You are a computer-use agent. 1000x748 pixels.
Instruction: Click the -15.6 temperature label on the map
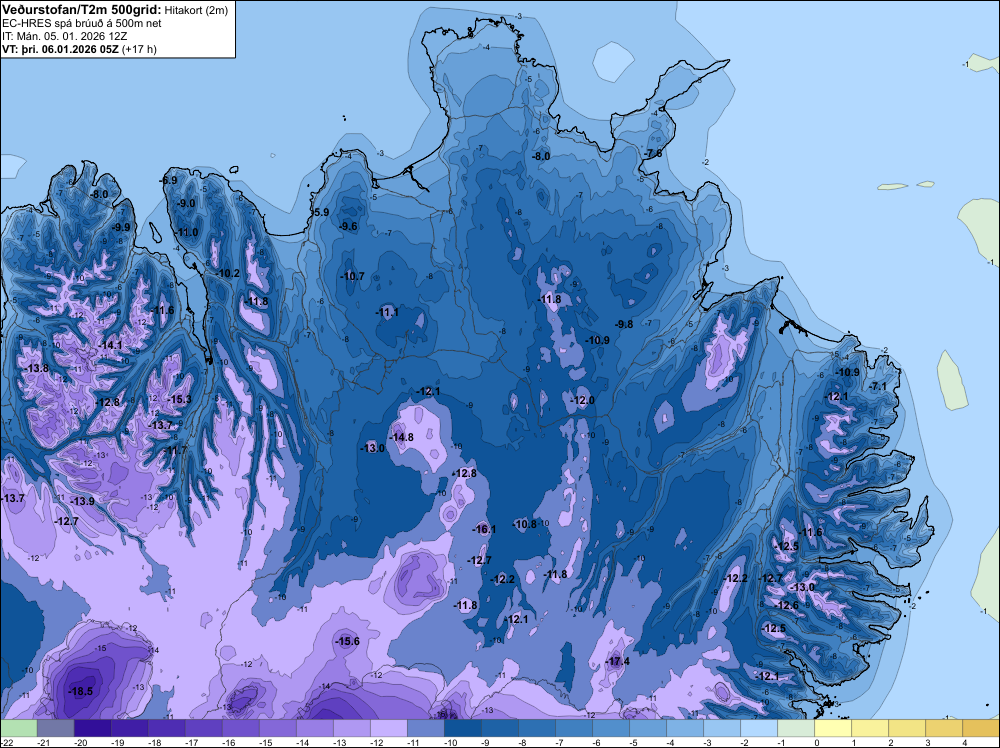pos(347,642)
